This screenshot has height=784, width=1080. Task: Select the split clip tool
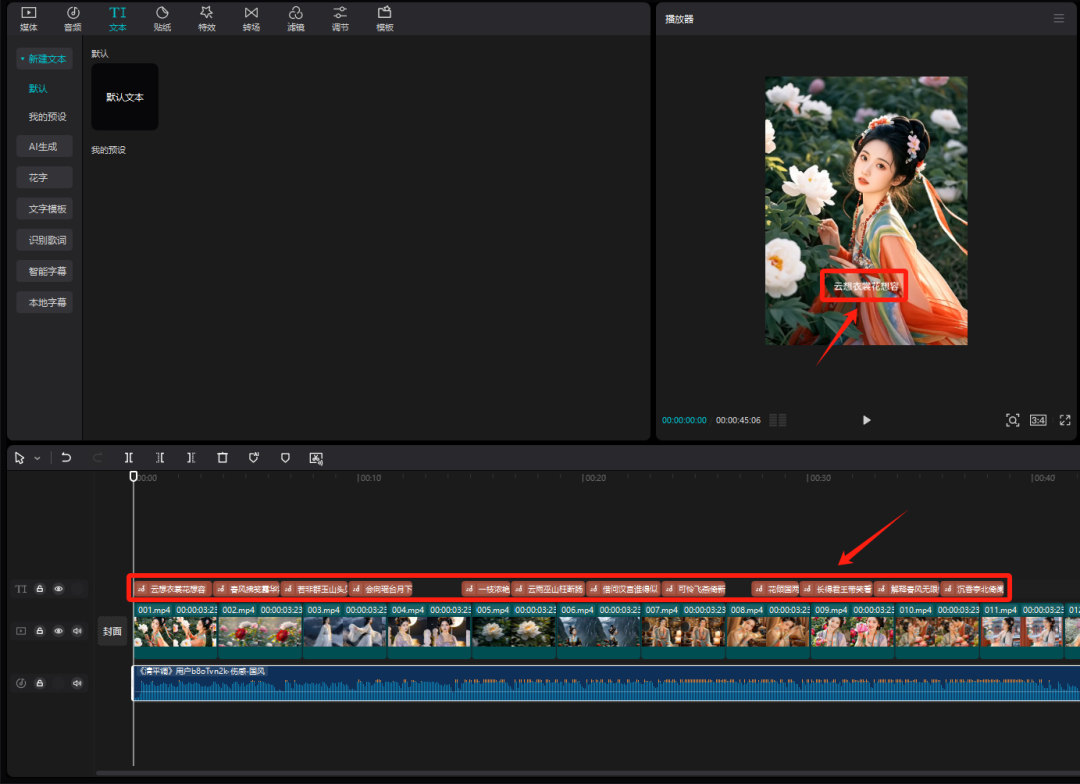(x=129, y=458)
